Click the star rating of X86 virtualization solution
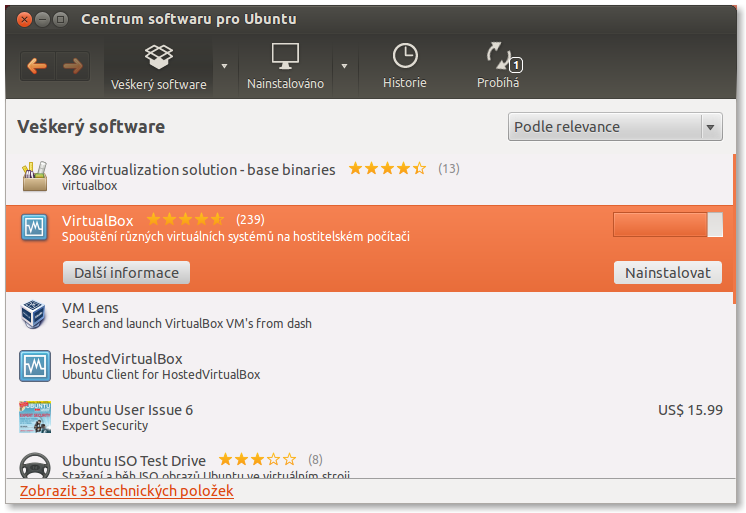 [x=387, y=168]
